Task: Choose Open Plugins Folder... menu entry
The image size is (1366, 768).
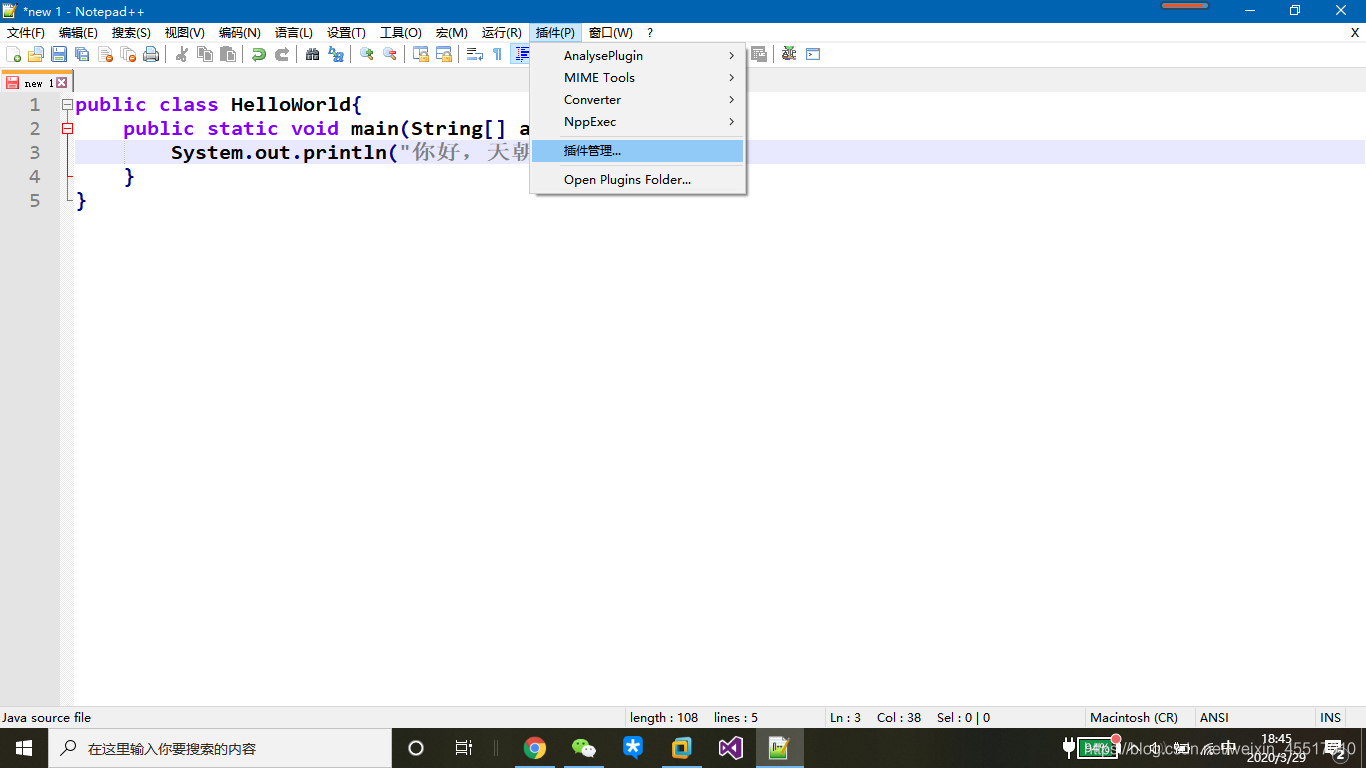Action: pos(638,180)
